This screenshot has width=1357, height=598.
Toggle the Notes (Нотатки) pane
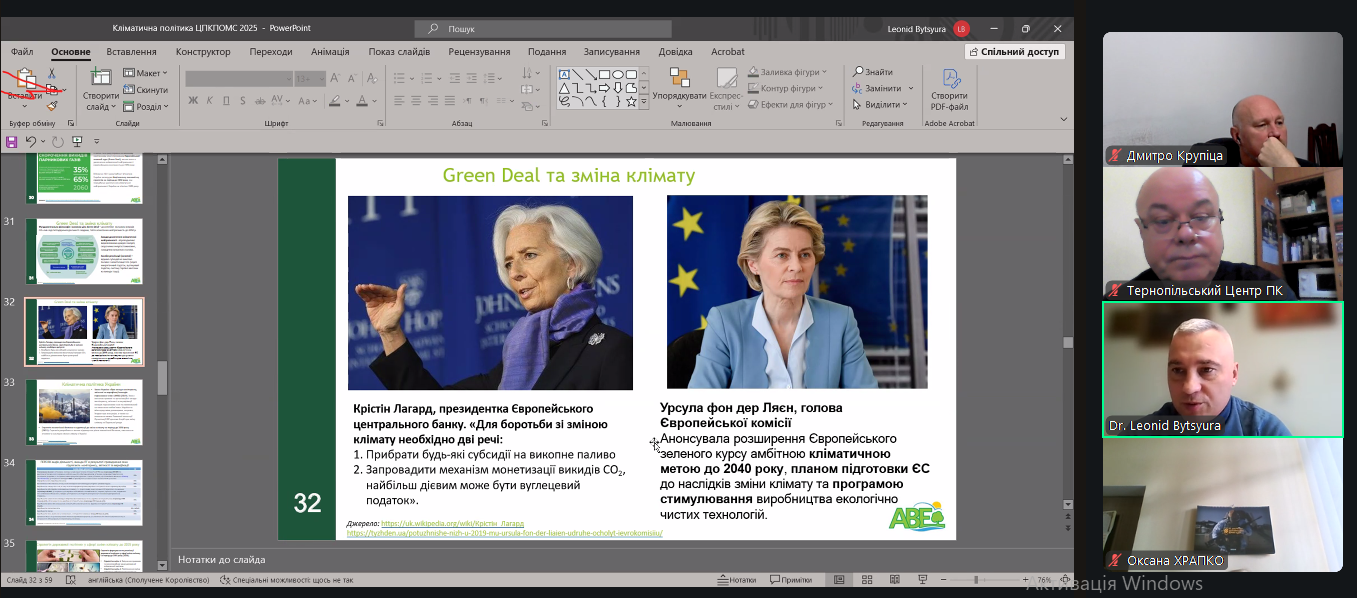pos(738,580)
